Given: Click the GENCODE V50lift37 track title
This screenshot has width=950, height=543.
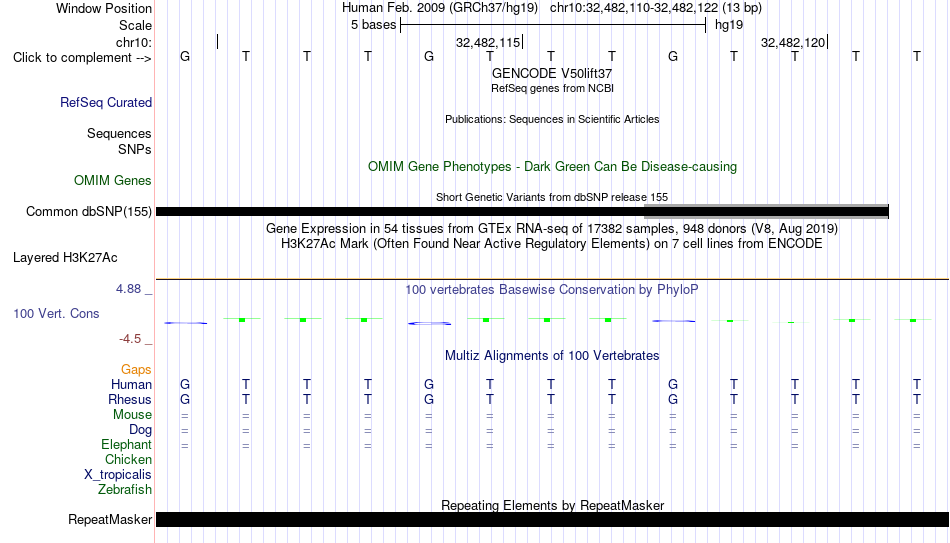Looking at the screenshot, I should click(552, 73).
